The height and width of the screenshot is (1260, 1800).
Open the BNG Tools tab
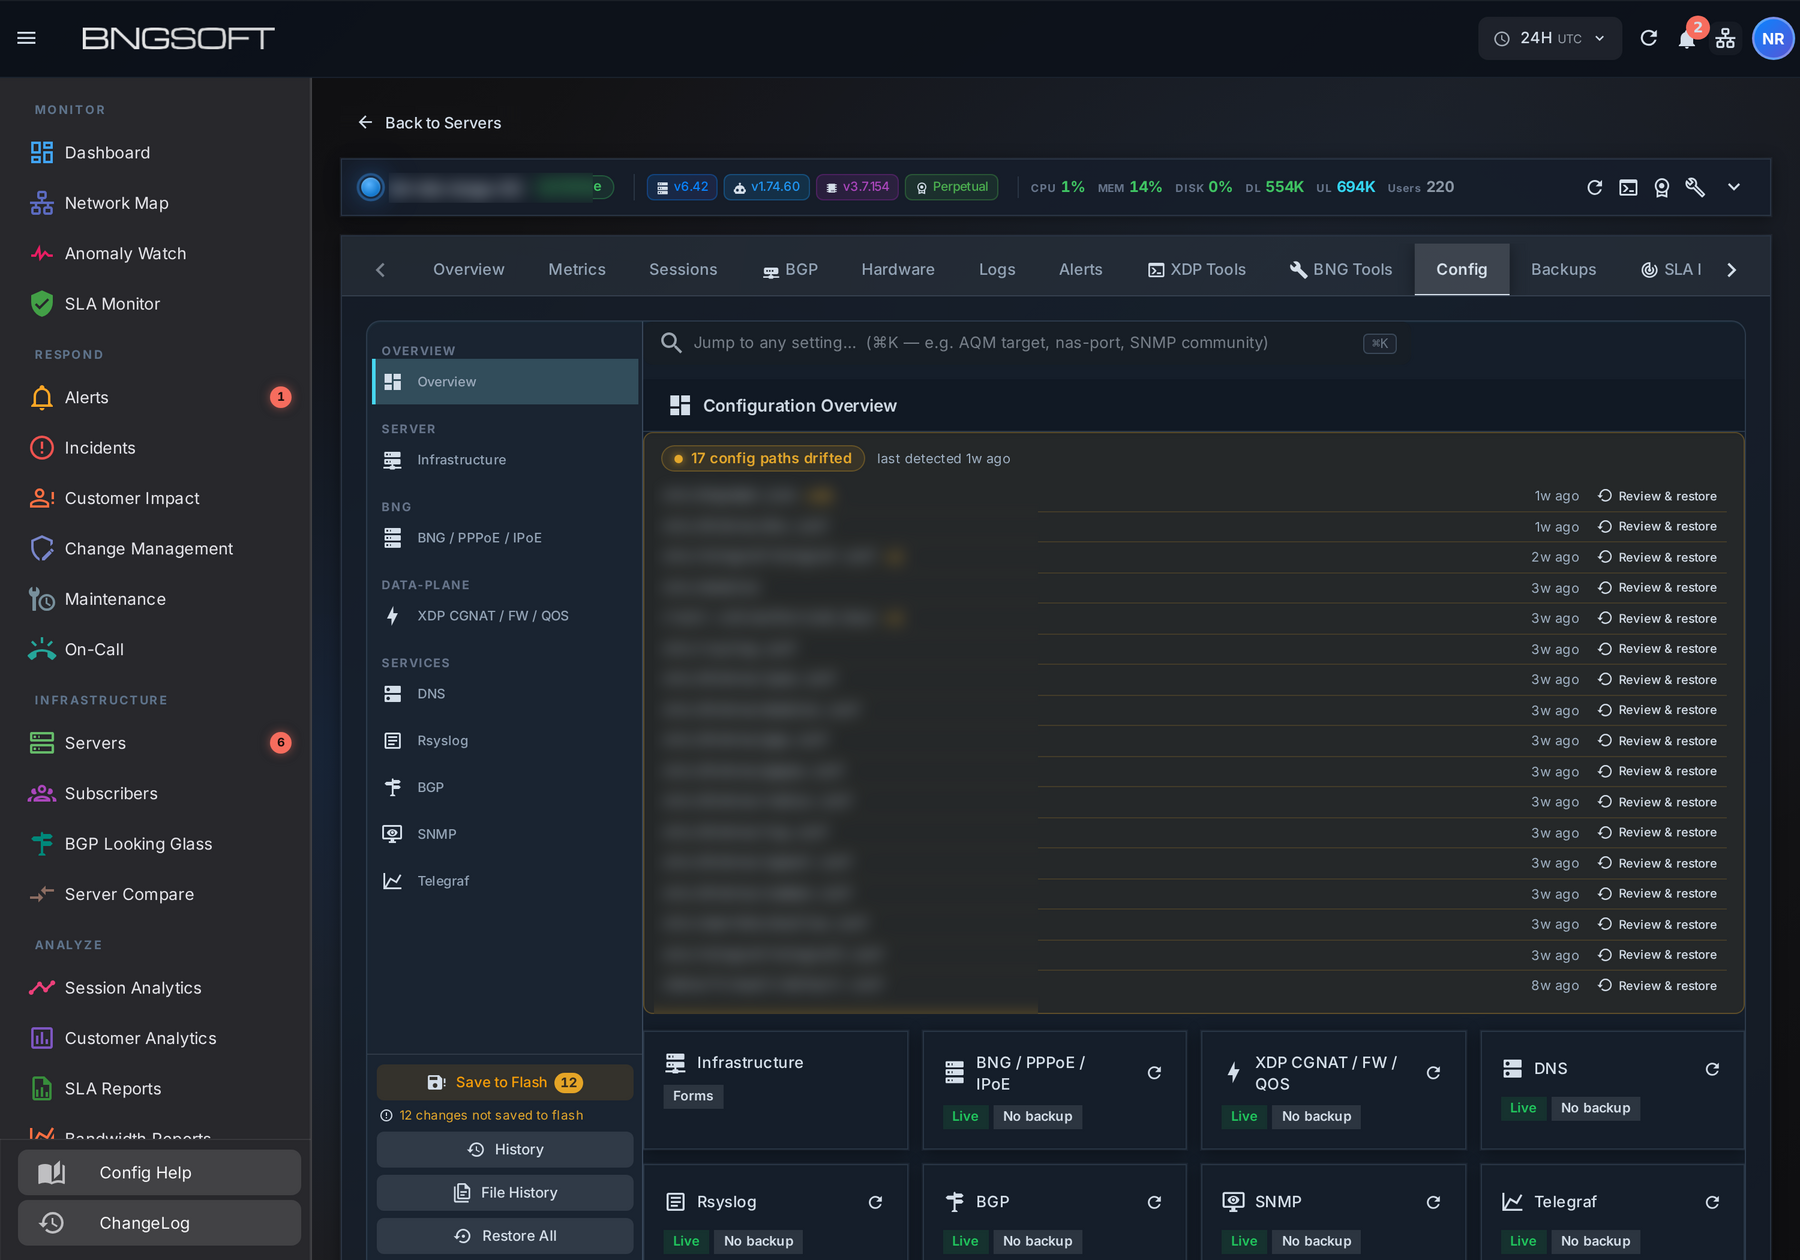1341,269
